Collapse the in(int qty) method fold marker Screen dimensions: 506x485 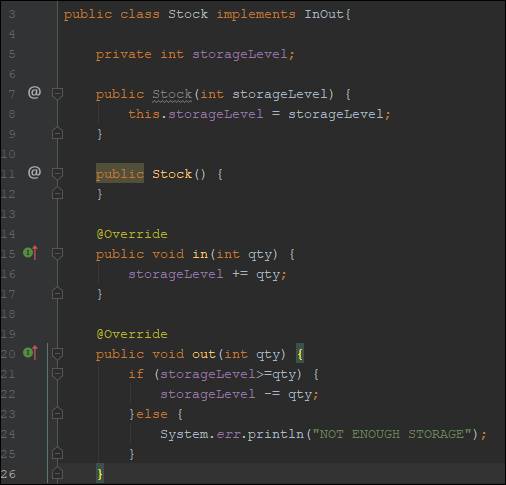click(57, 253)
